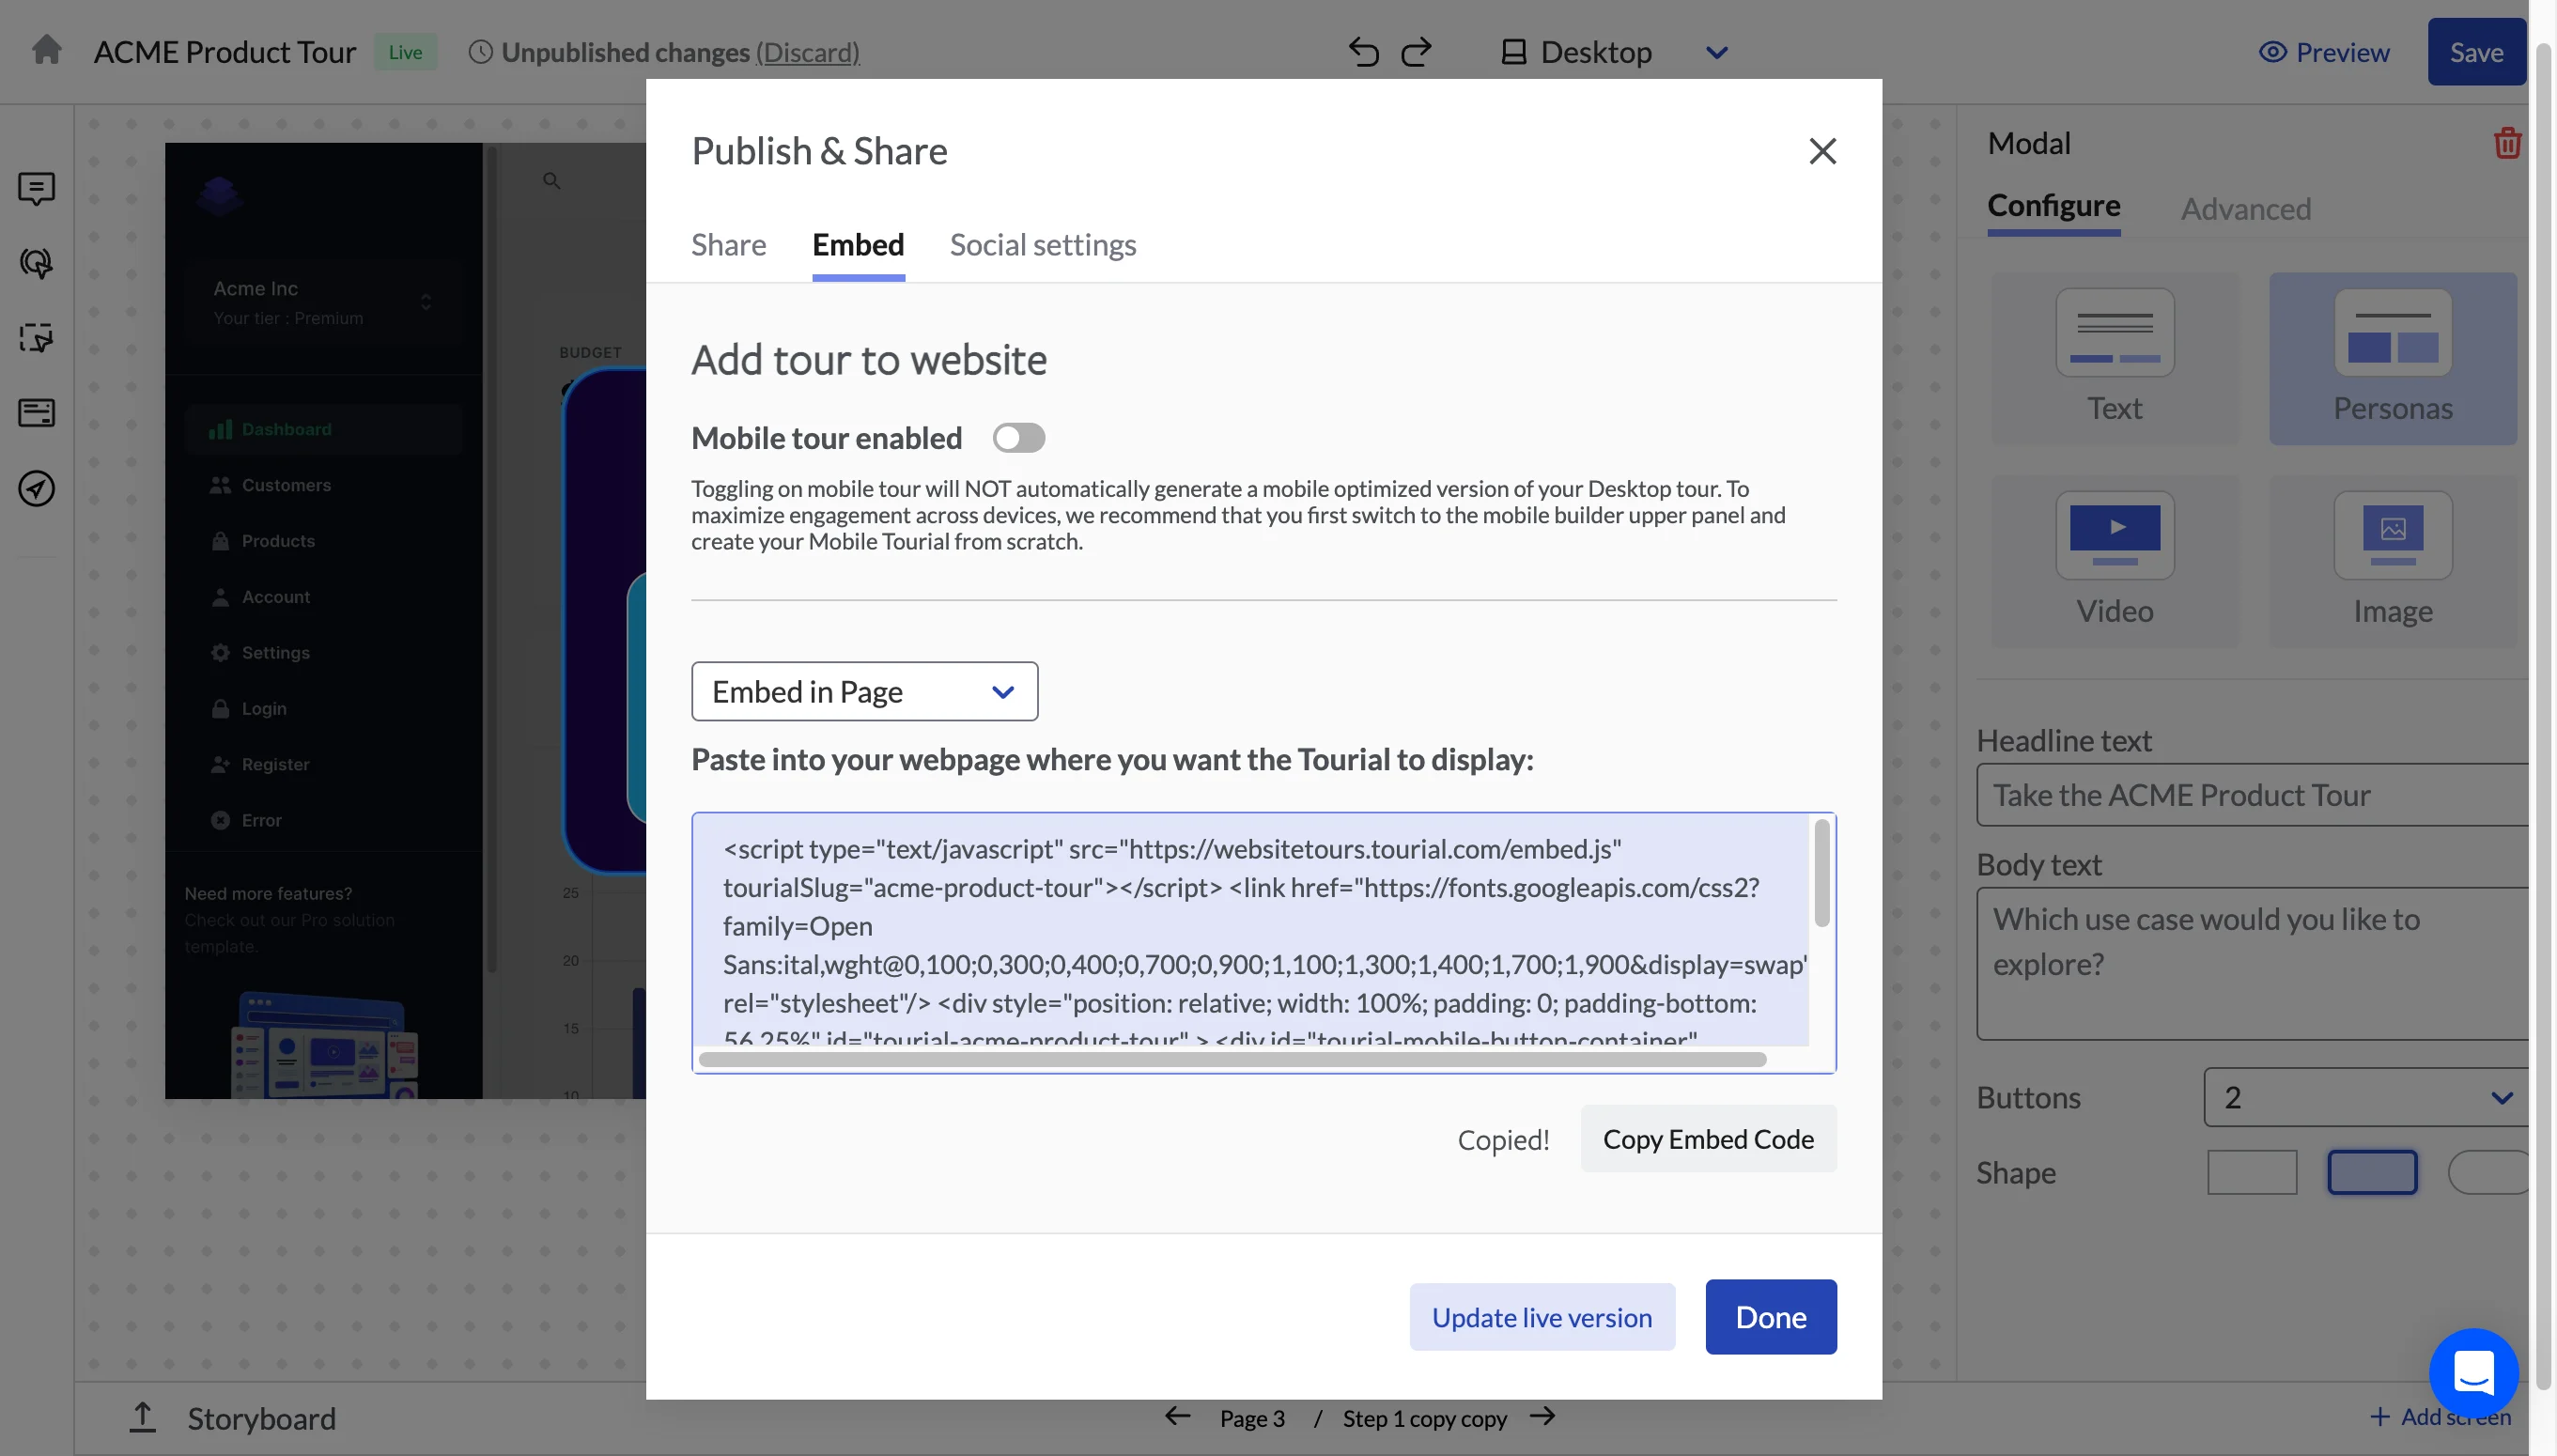
Task: Click Add screen
Action: coord(2440,1417)
